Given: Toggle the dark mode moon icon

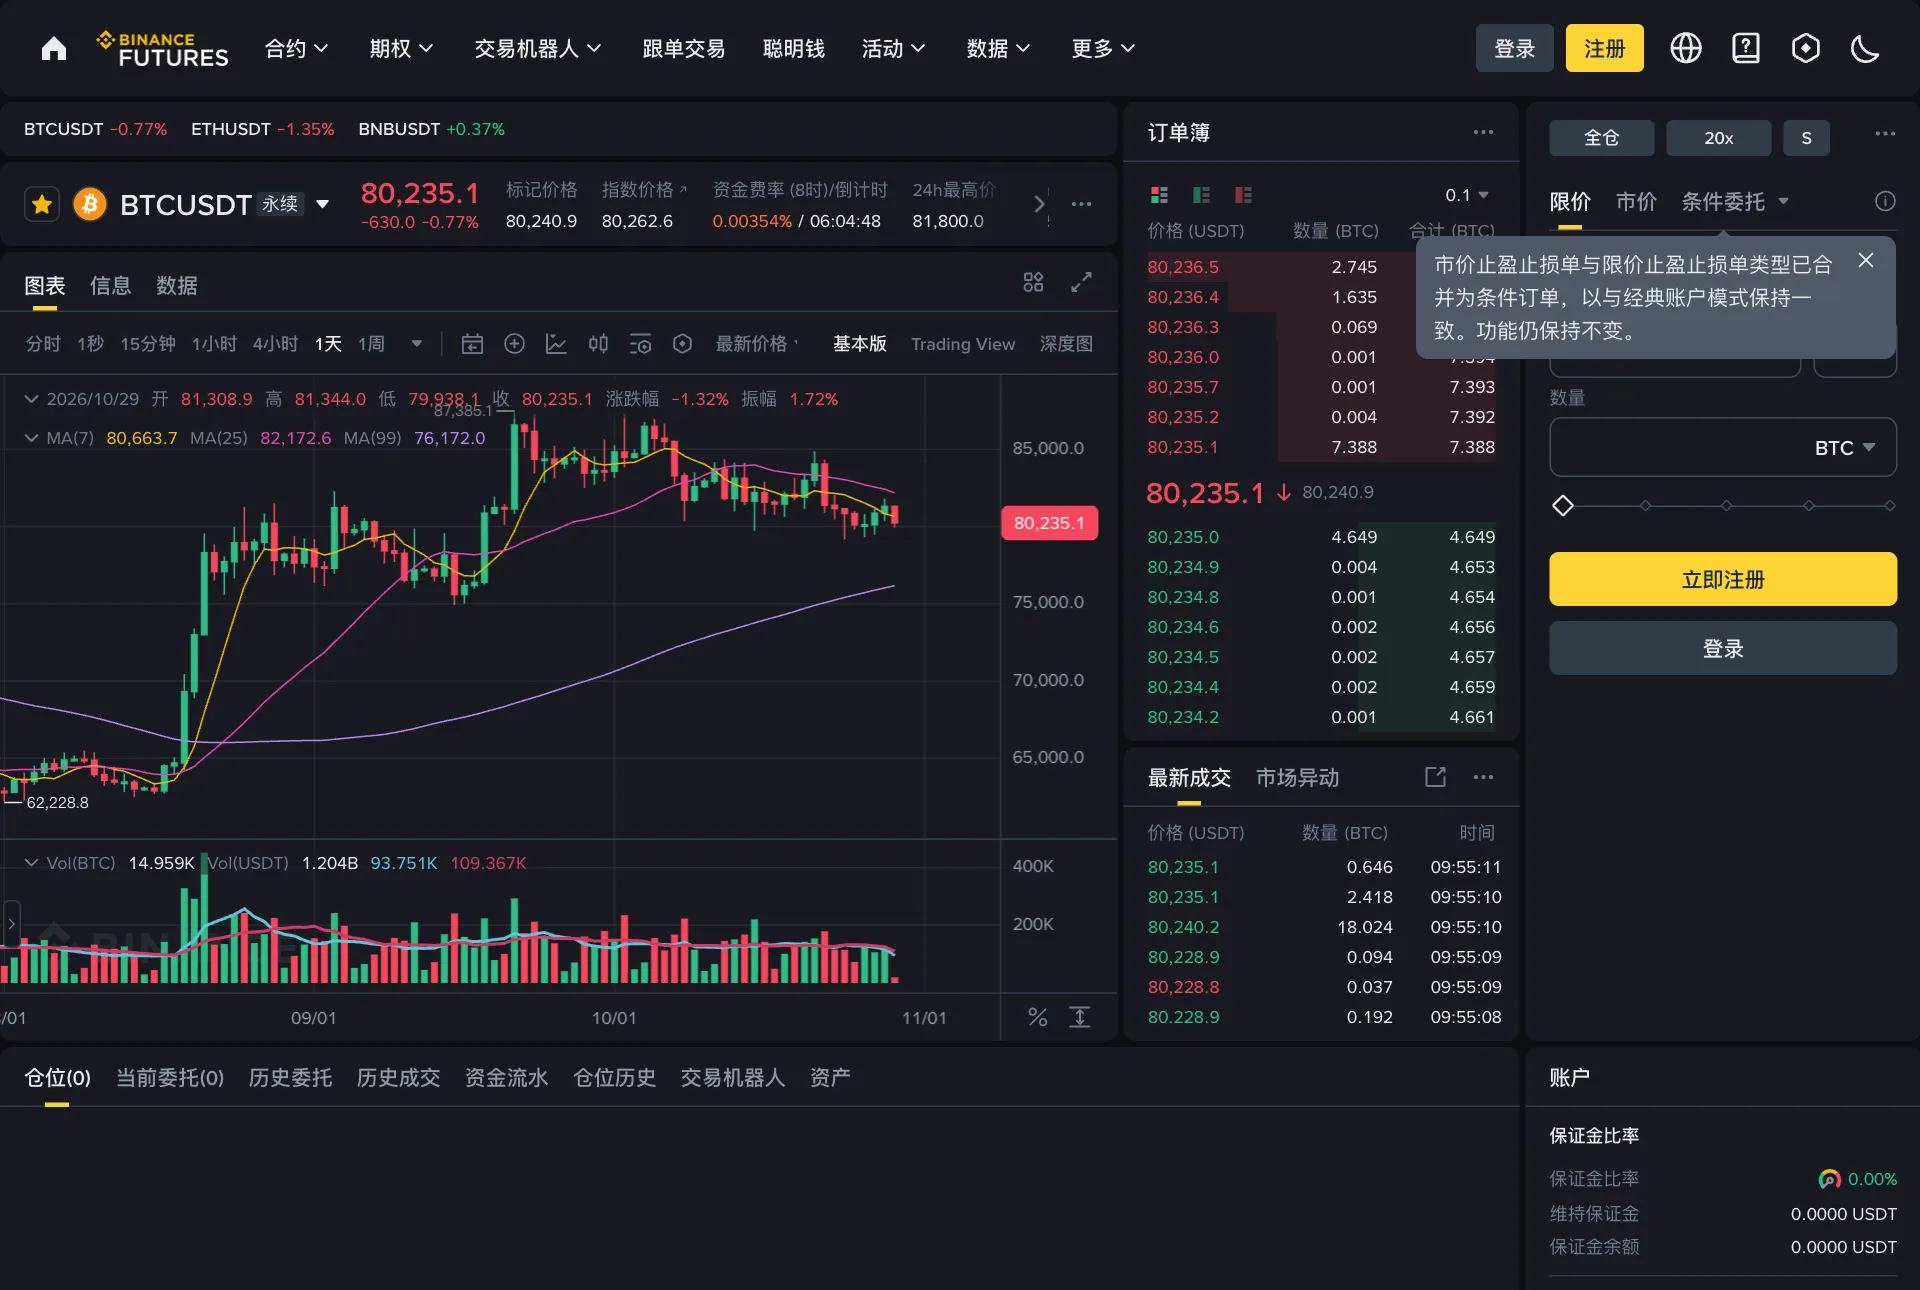Looking at the screenshot, I should click(1865, 48).
